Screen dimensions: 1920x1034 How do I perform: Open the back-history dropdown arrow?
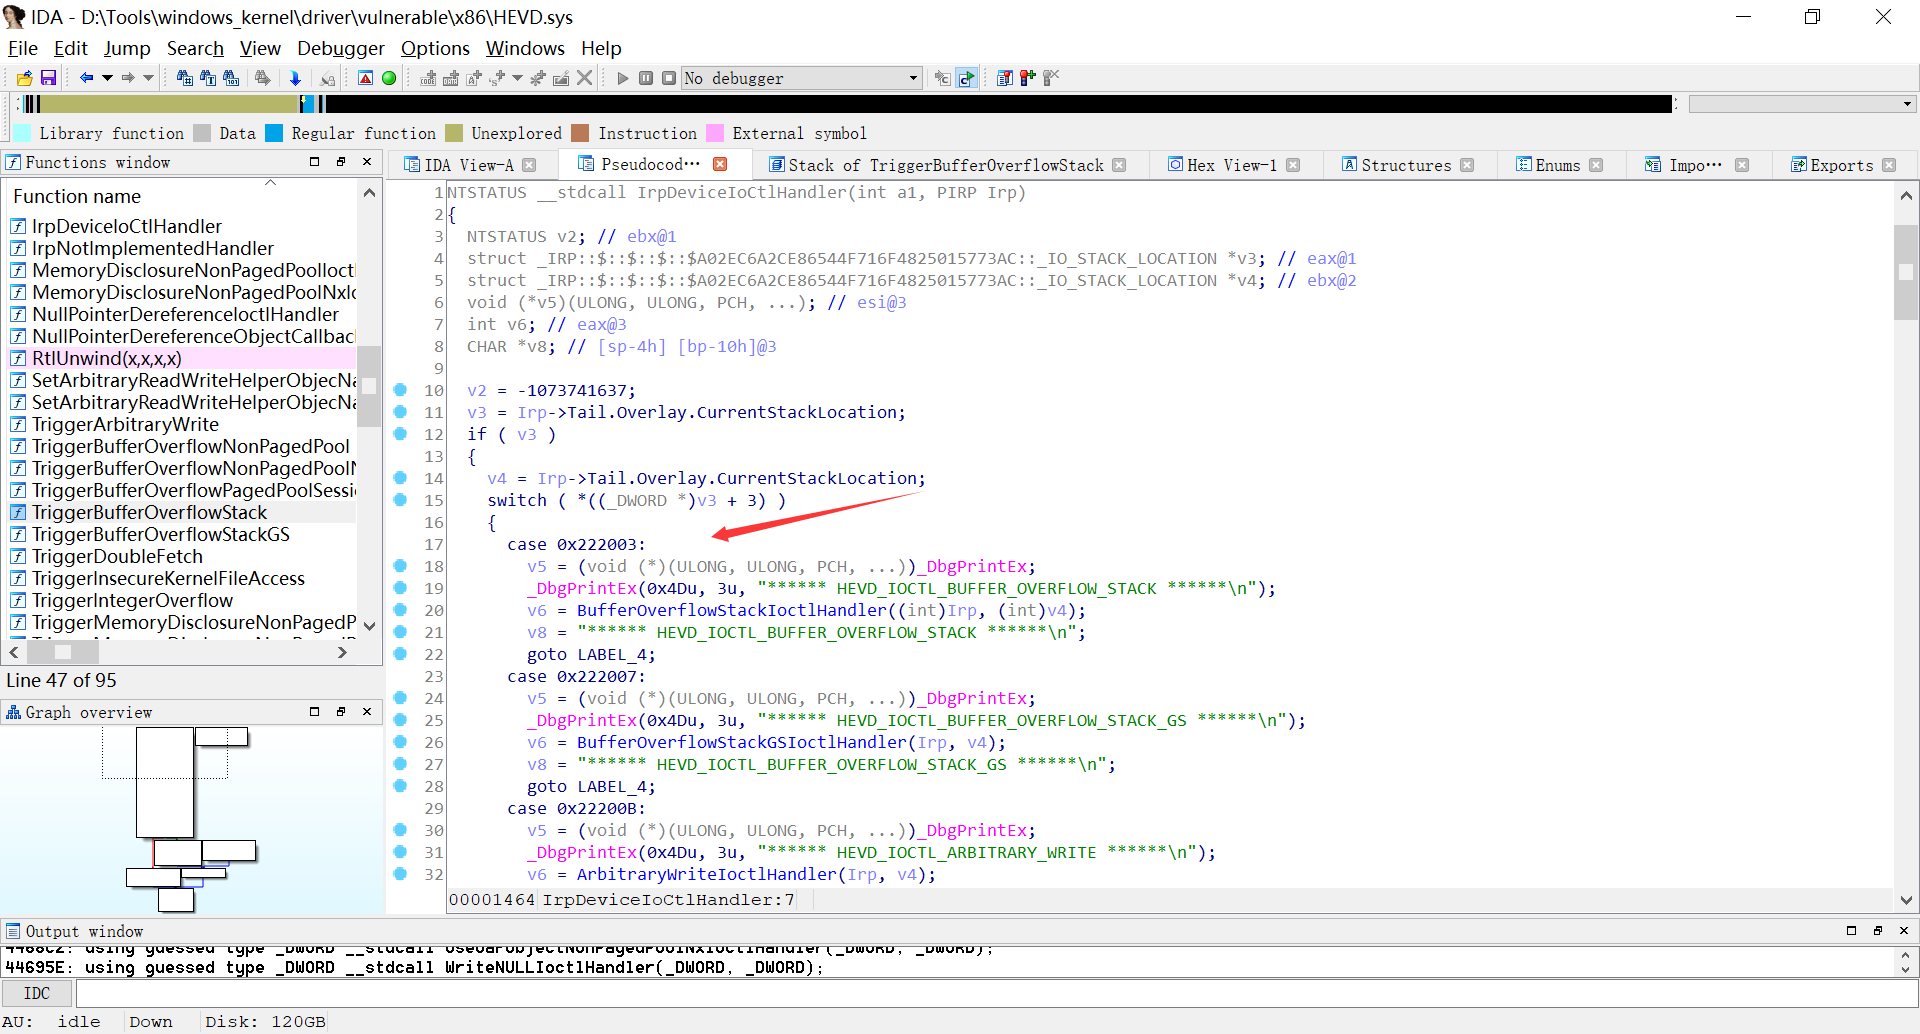pos(107,78)
